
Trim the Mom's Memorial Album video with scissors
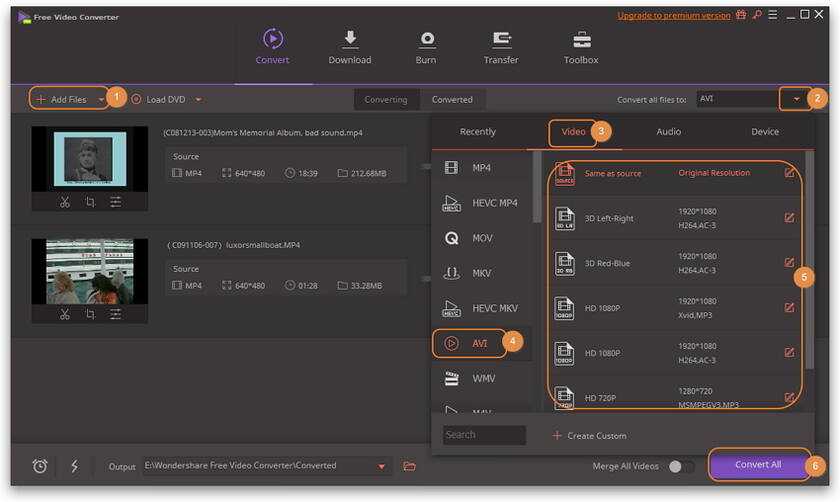(x=65, y=202)
